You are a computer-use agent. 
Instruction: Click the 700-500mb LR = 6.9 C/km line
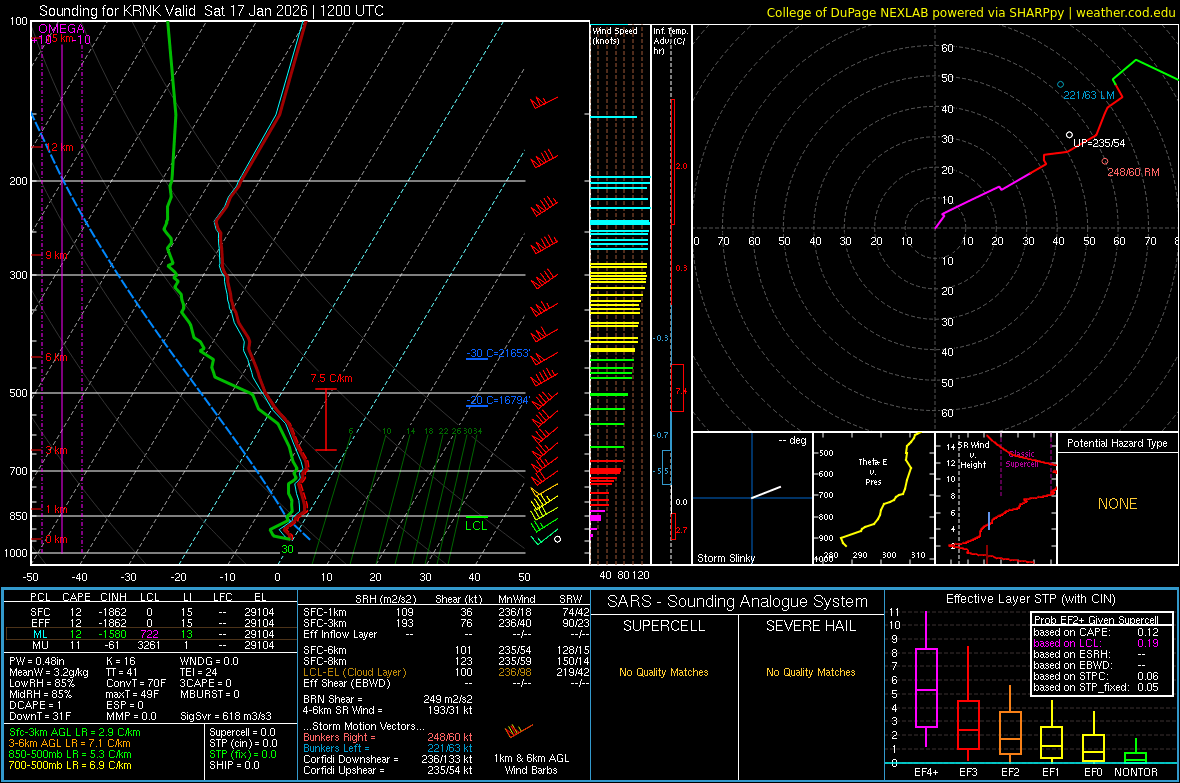click(70, 765)
